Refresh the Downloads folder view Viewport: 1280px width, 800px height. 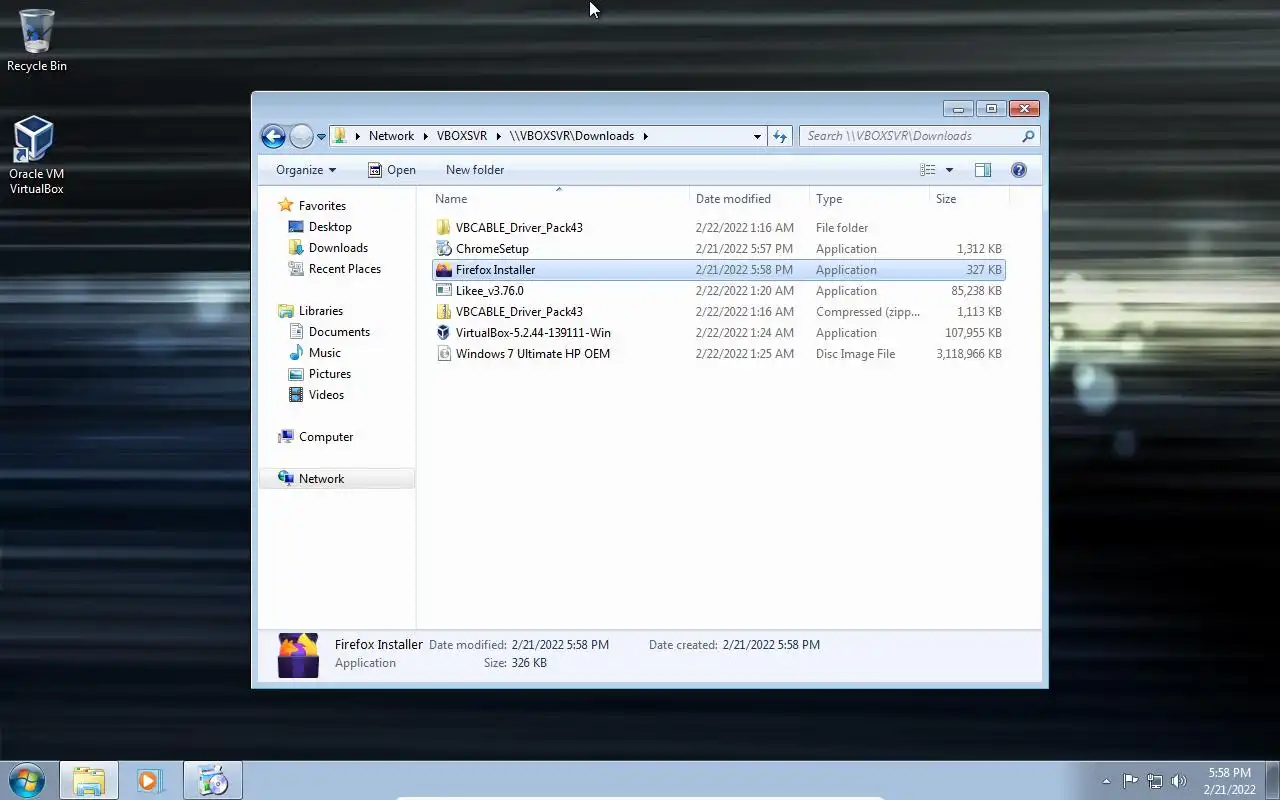[x=780, y=136]
